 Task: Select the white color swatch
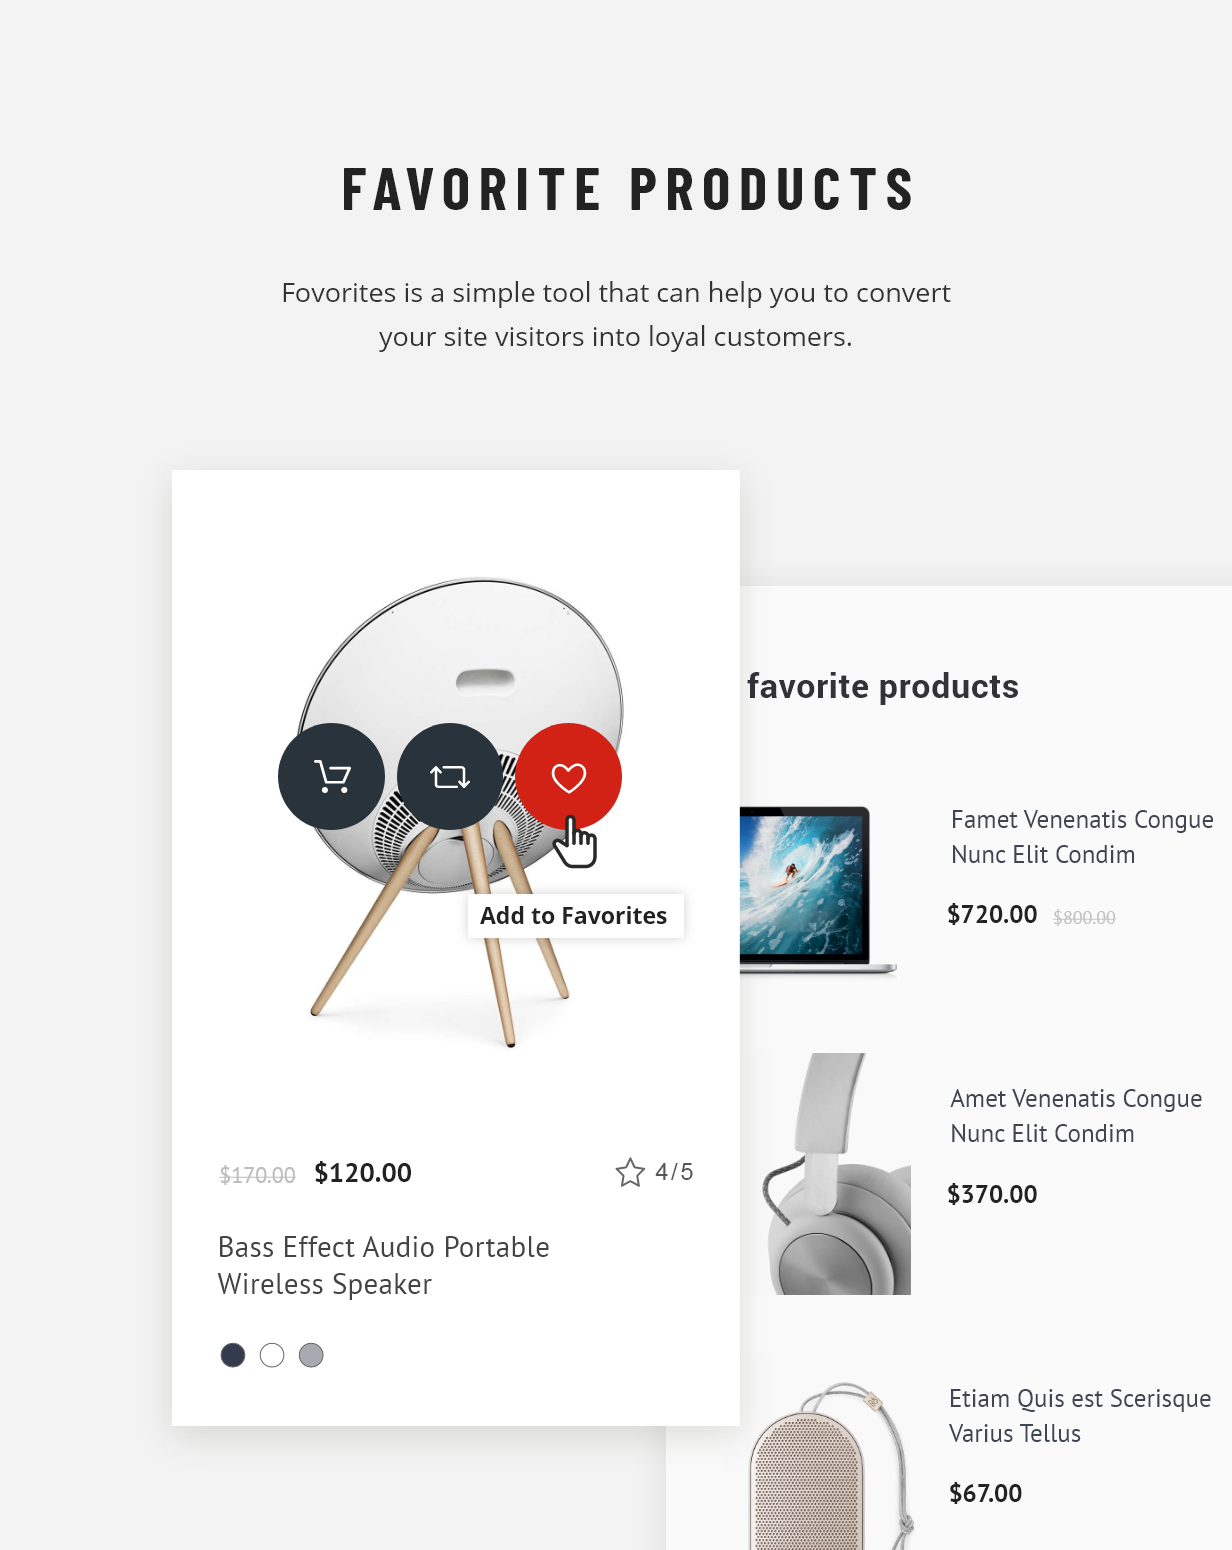click(x=272, y=1355)
